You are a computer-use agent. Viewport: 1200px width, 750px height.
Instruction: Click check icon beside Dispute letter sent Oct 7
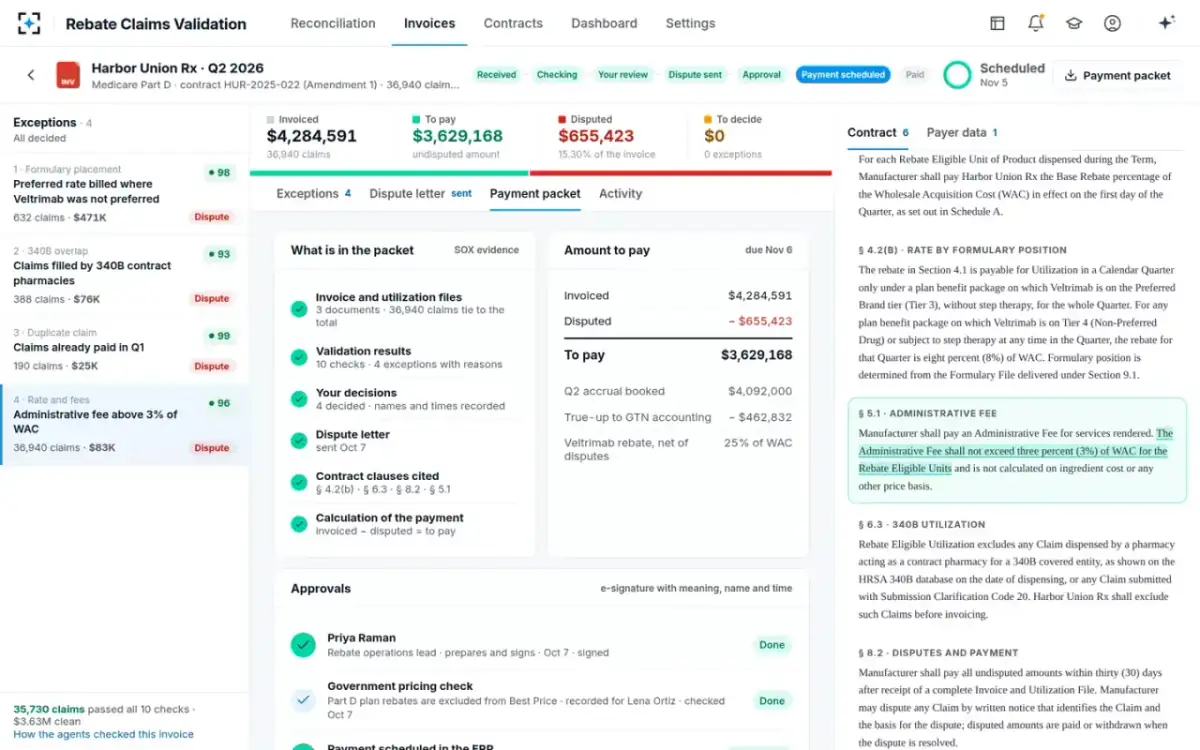point(298,440)
